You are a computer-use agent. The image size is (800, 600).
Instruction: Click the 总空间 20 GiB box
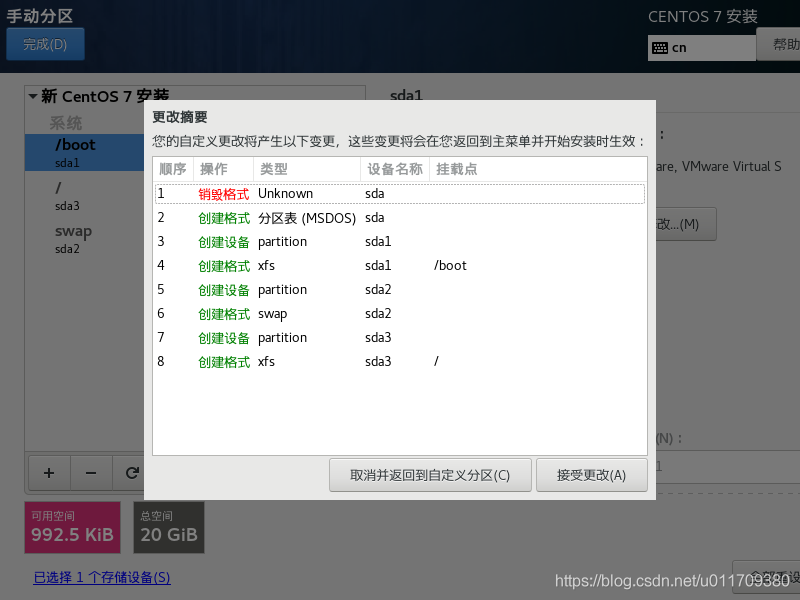[169, 527]
